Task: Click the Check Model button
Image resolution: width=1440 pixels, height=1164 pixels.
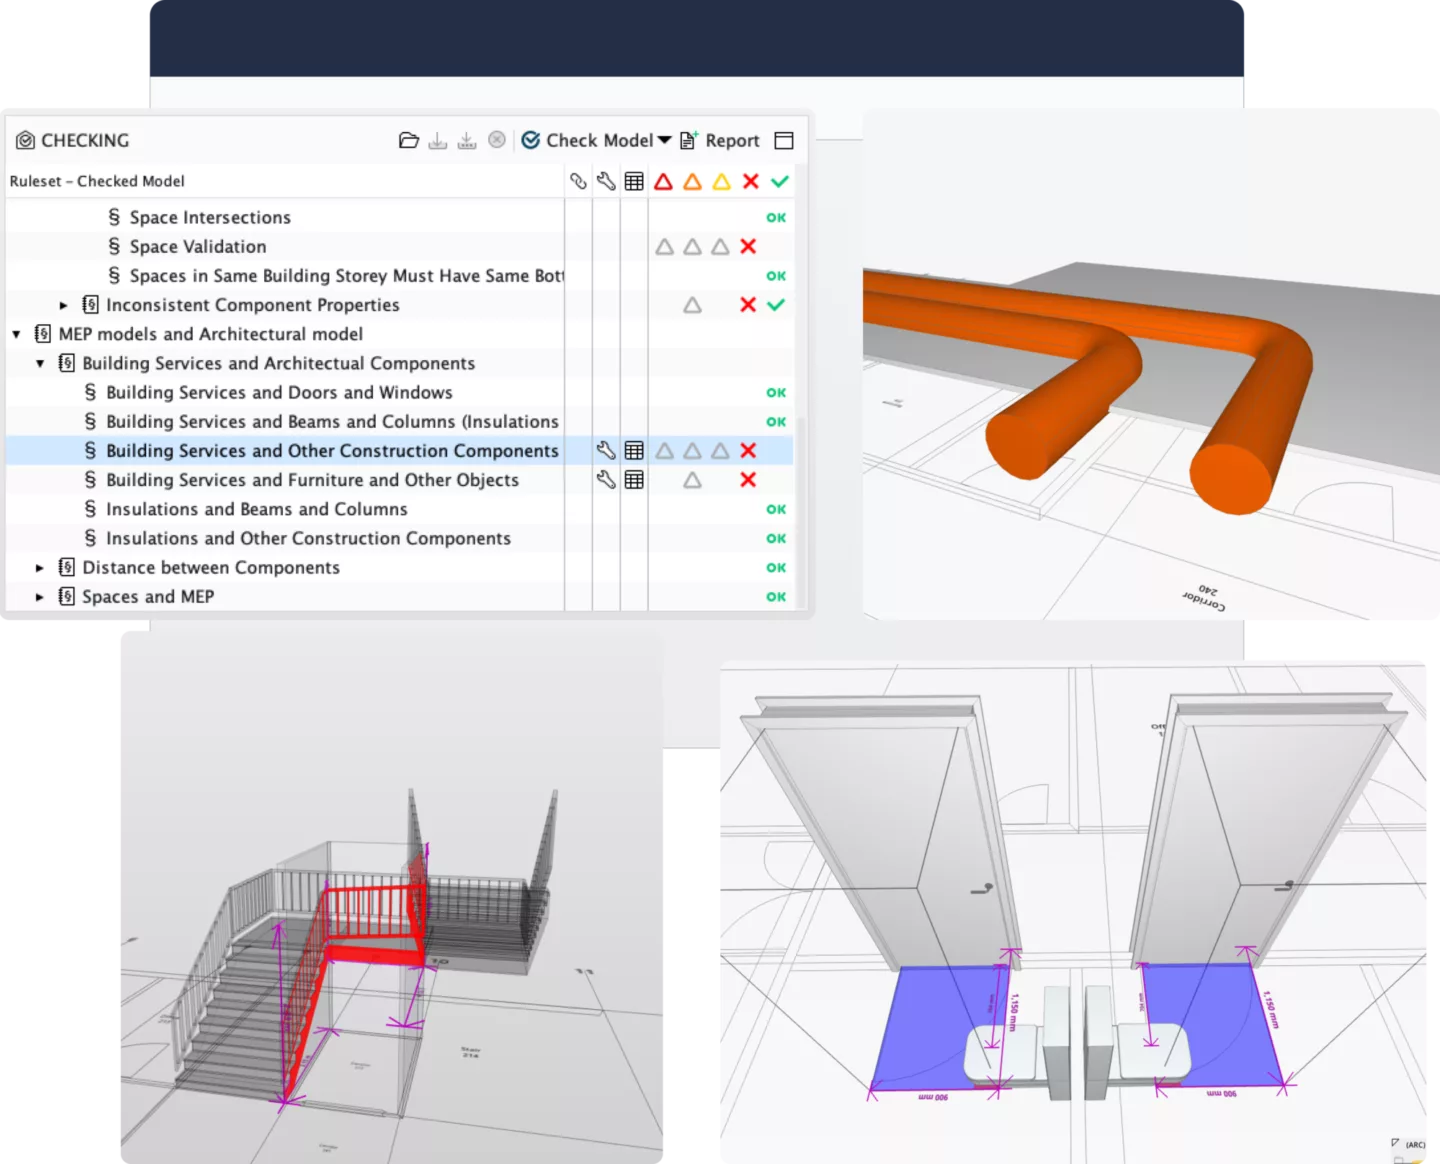Action: 587,140
